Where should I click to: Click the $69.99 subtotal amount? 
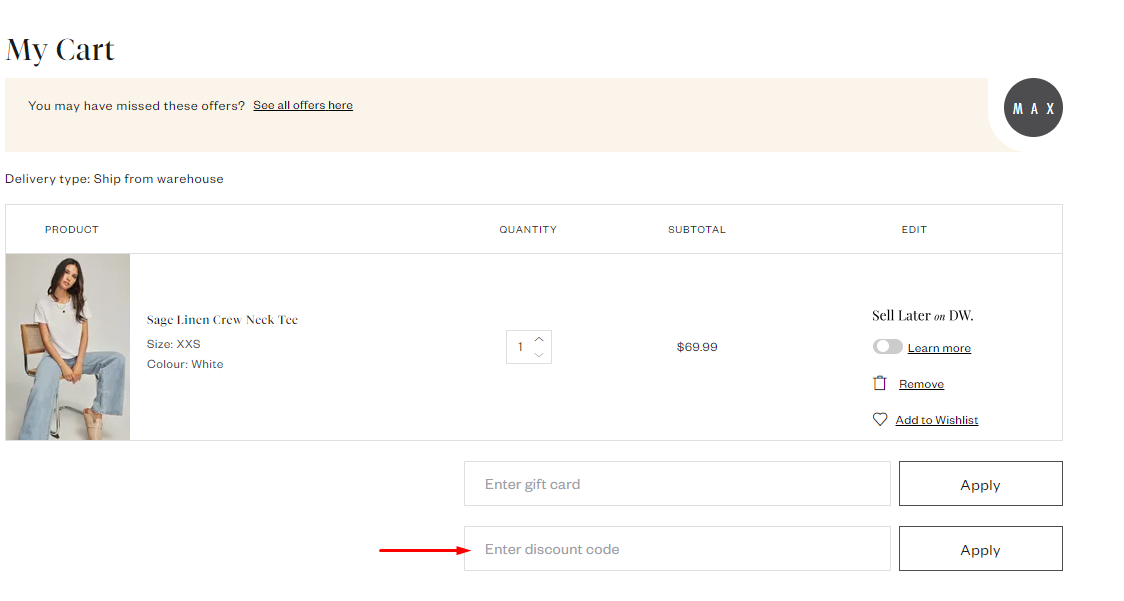[x=697, y=347]
